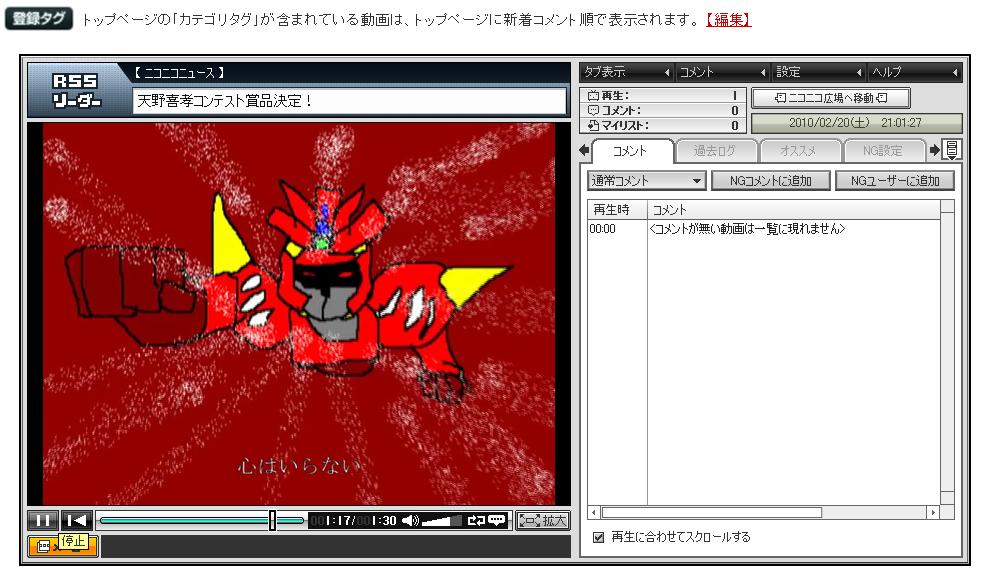Click the 拡大 fullscreen button

point(543,521)
